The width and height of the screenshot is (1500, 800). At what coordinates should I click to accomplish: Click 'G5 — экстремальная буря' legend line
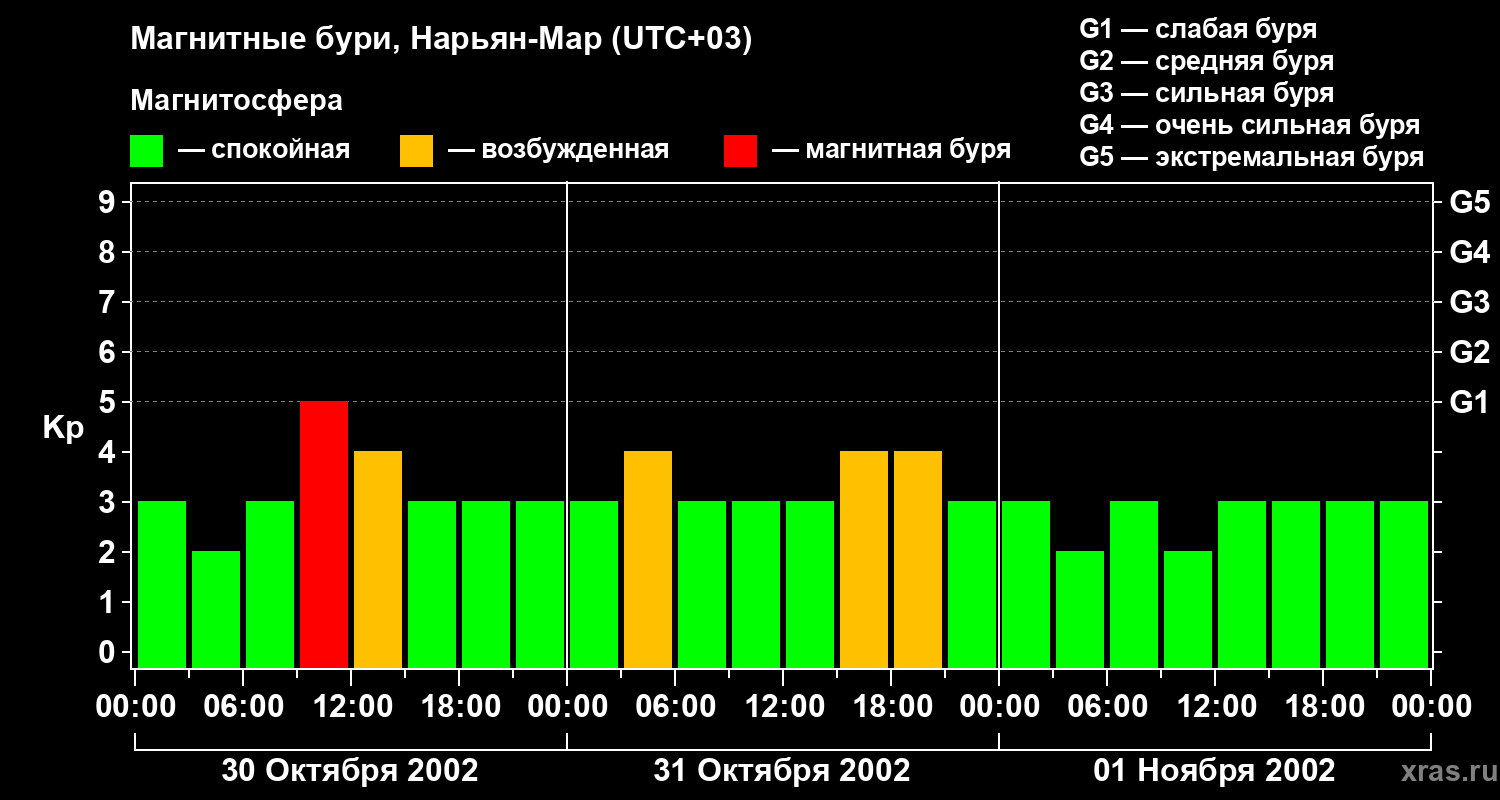click(1251, 158)
